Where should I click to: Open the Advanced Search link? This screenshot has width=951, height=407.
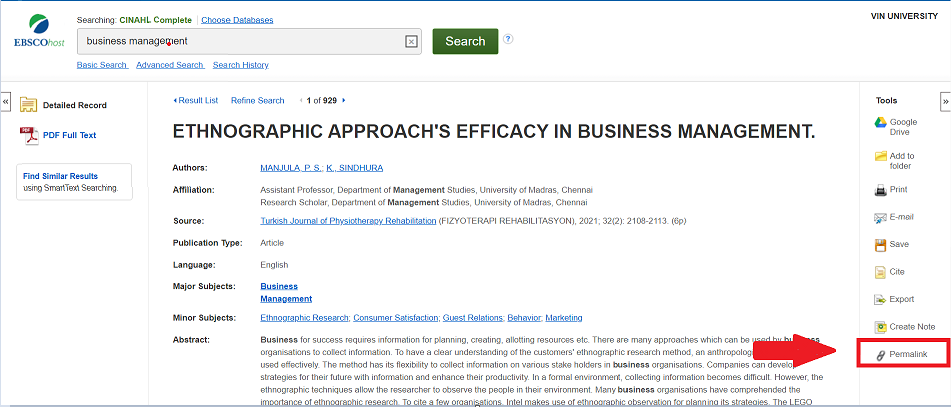(170, 65)
